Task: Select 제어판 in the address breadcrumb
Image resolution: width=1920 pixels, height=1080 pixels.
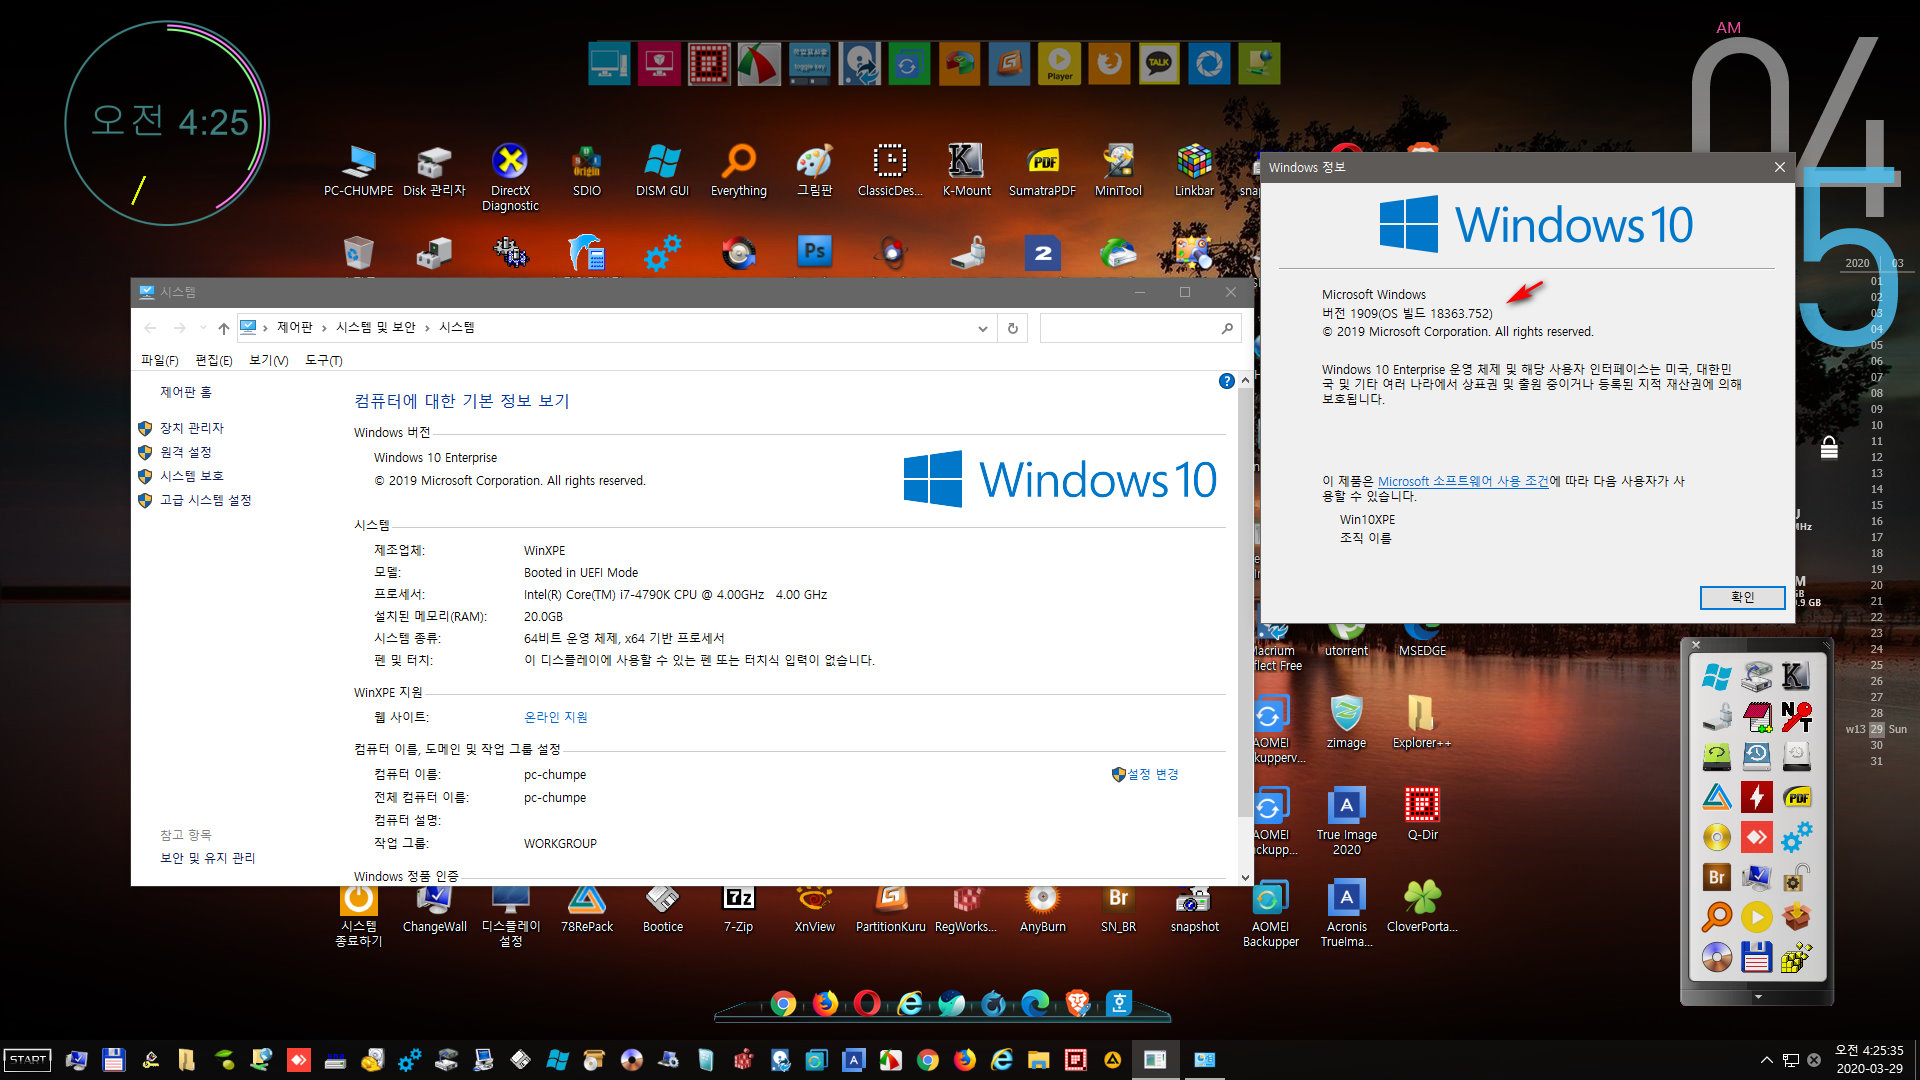Action: (x=294, y=328)
